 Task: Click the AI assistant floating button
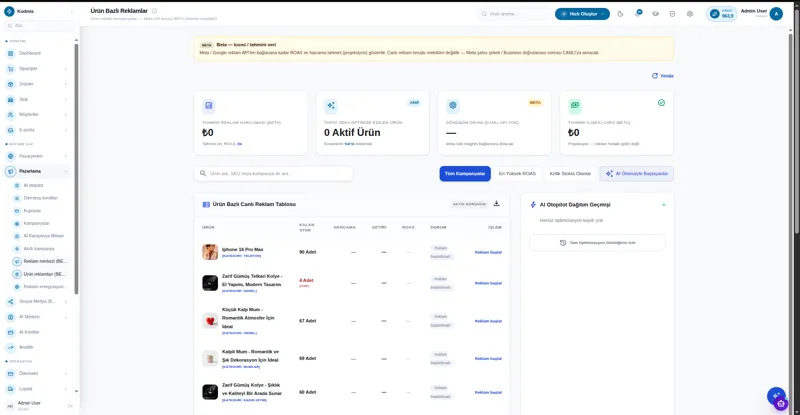tap(776, 395)
